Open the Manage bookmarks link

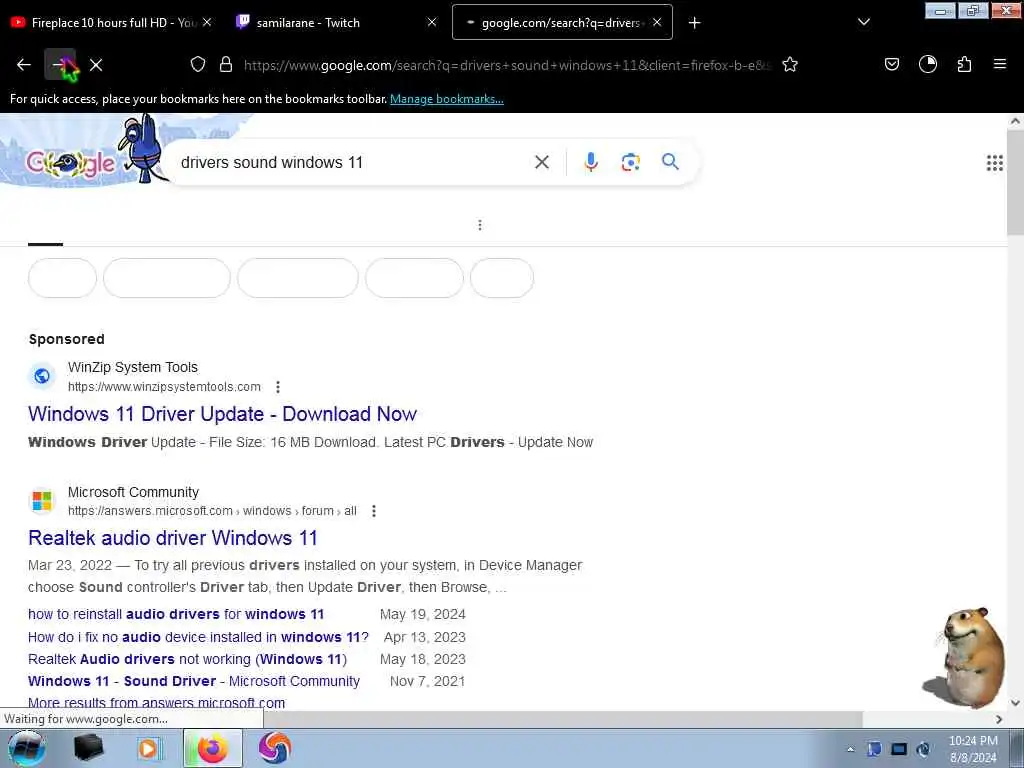(447, 99)
